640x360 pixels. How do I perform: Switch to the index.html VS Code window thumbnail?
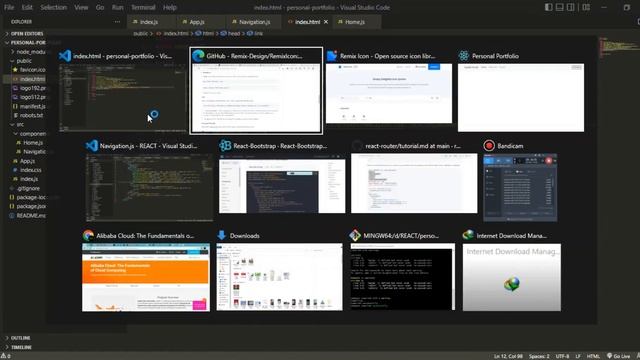click(122, 98)
